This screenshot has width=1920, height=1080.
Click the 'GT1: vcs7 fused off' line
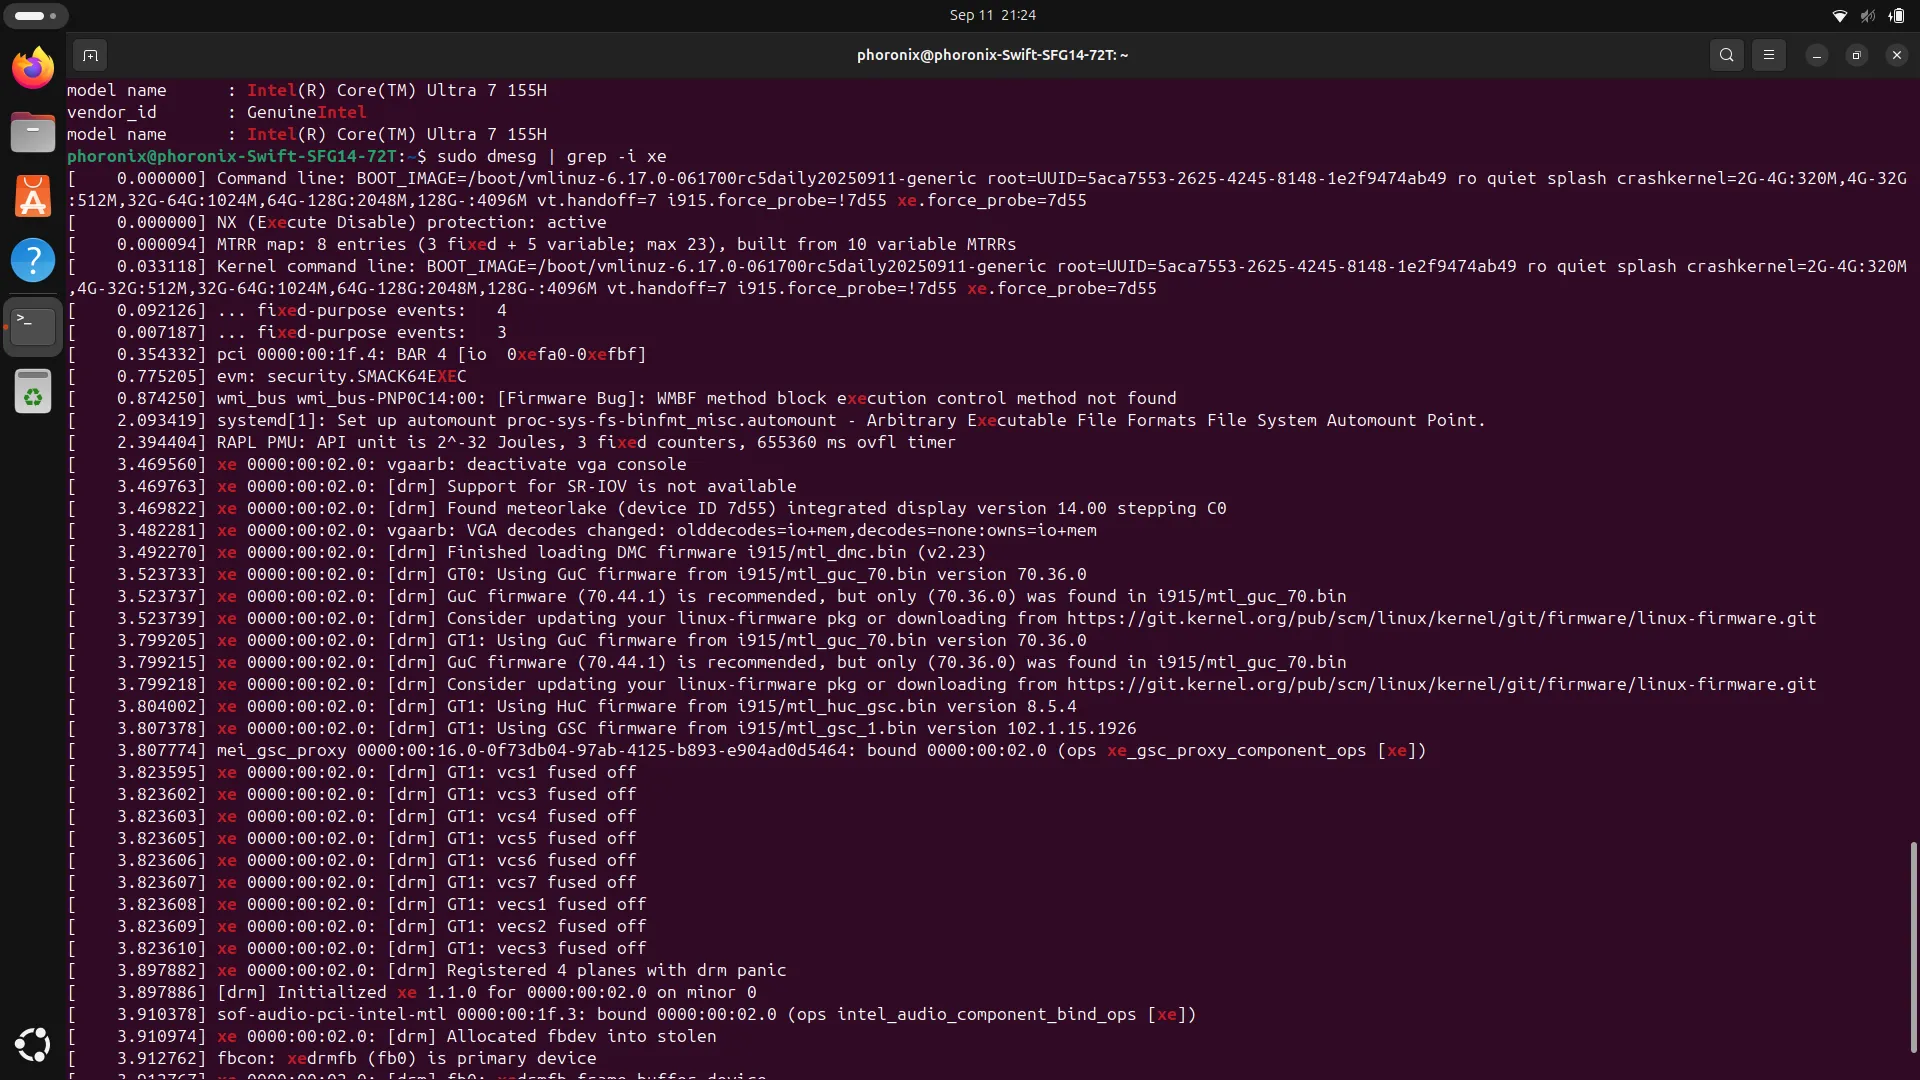coord(352,882)
